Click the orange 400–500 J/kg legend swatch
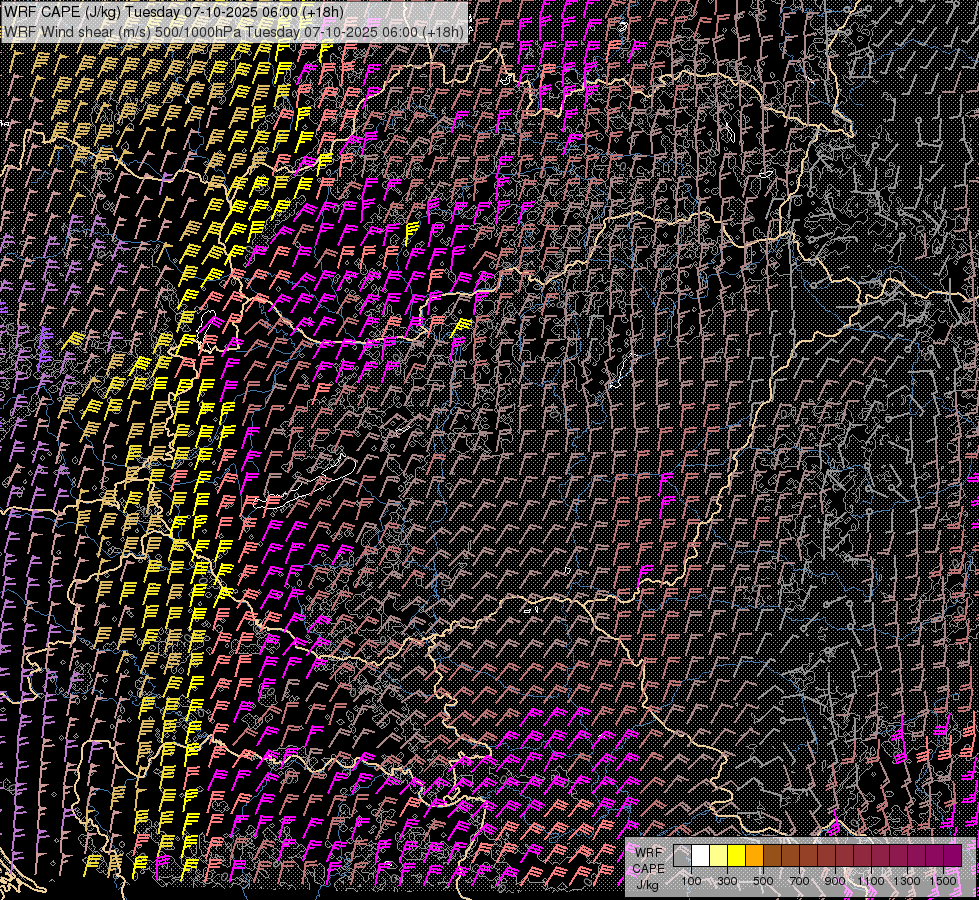Screen dimensions: 979x900 (754, 856)
